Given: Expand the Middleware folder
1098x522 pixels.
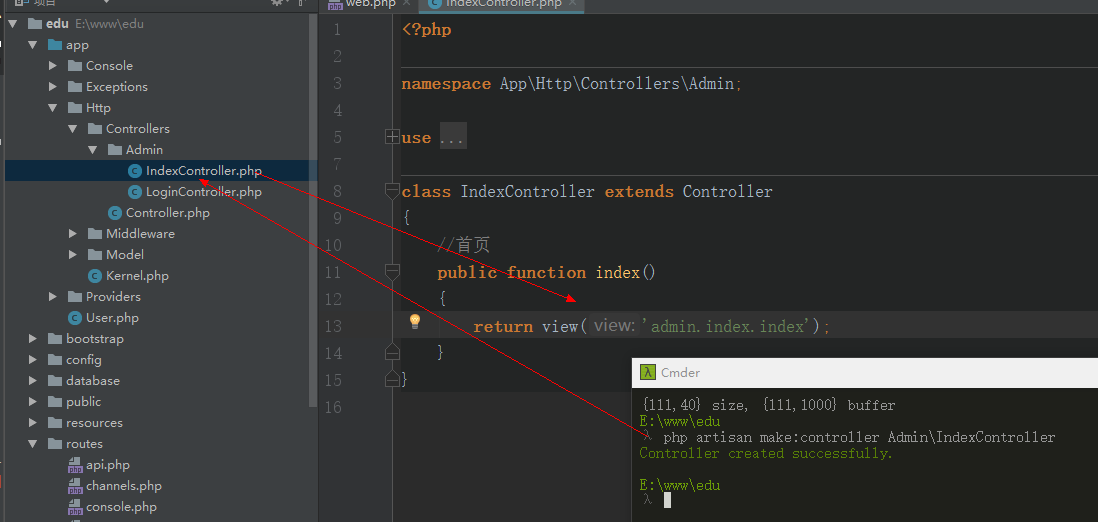Looking at the screenshot, I should pos(73,234).
